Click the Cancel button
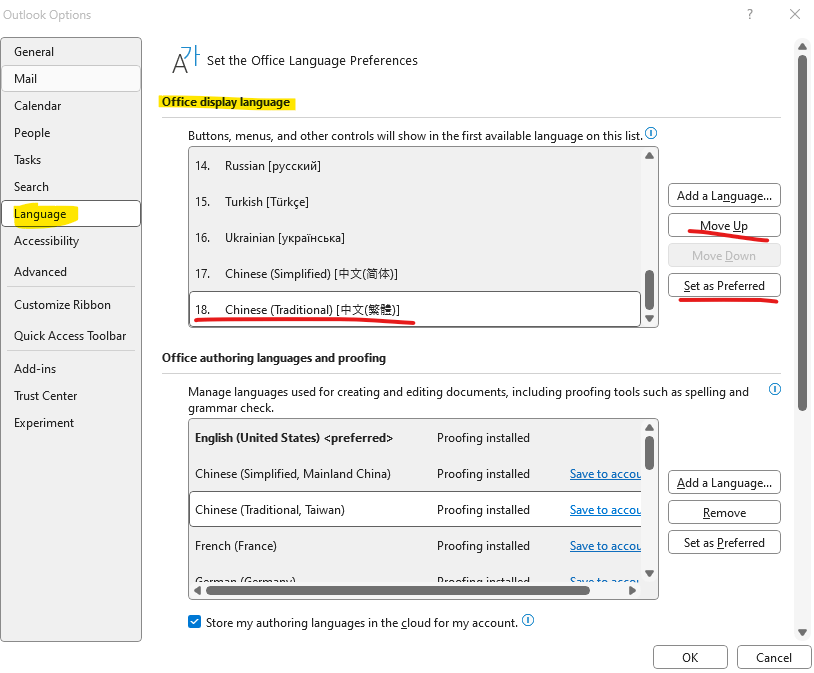 click(x=774, y=657)
